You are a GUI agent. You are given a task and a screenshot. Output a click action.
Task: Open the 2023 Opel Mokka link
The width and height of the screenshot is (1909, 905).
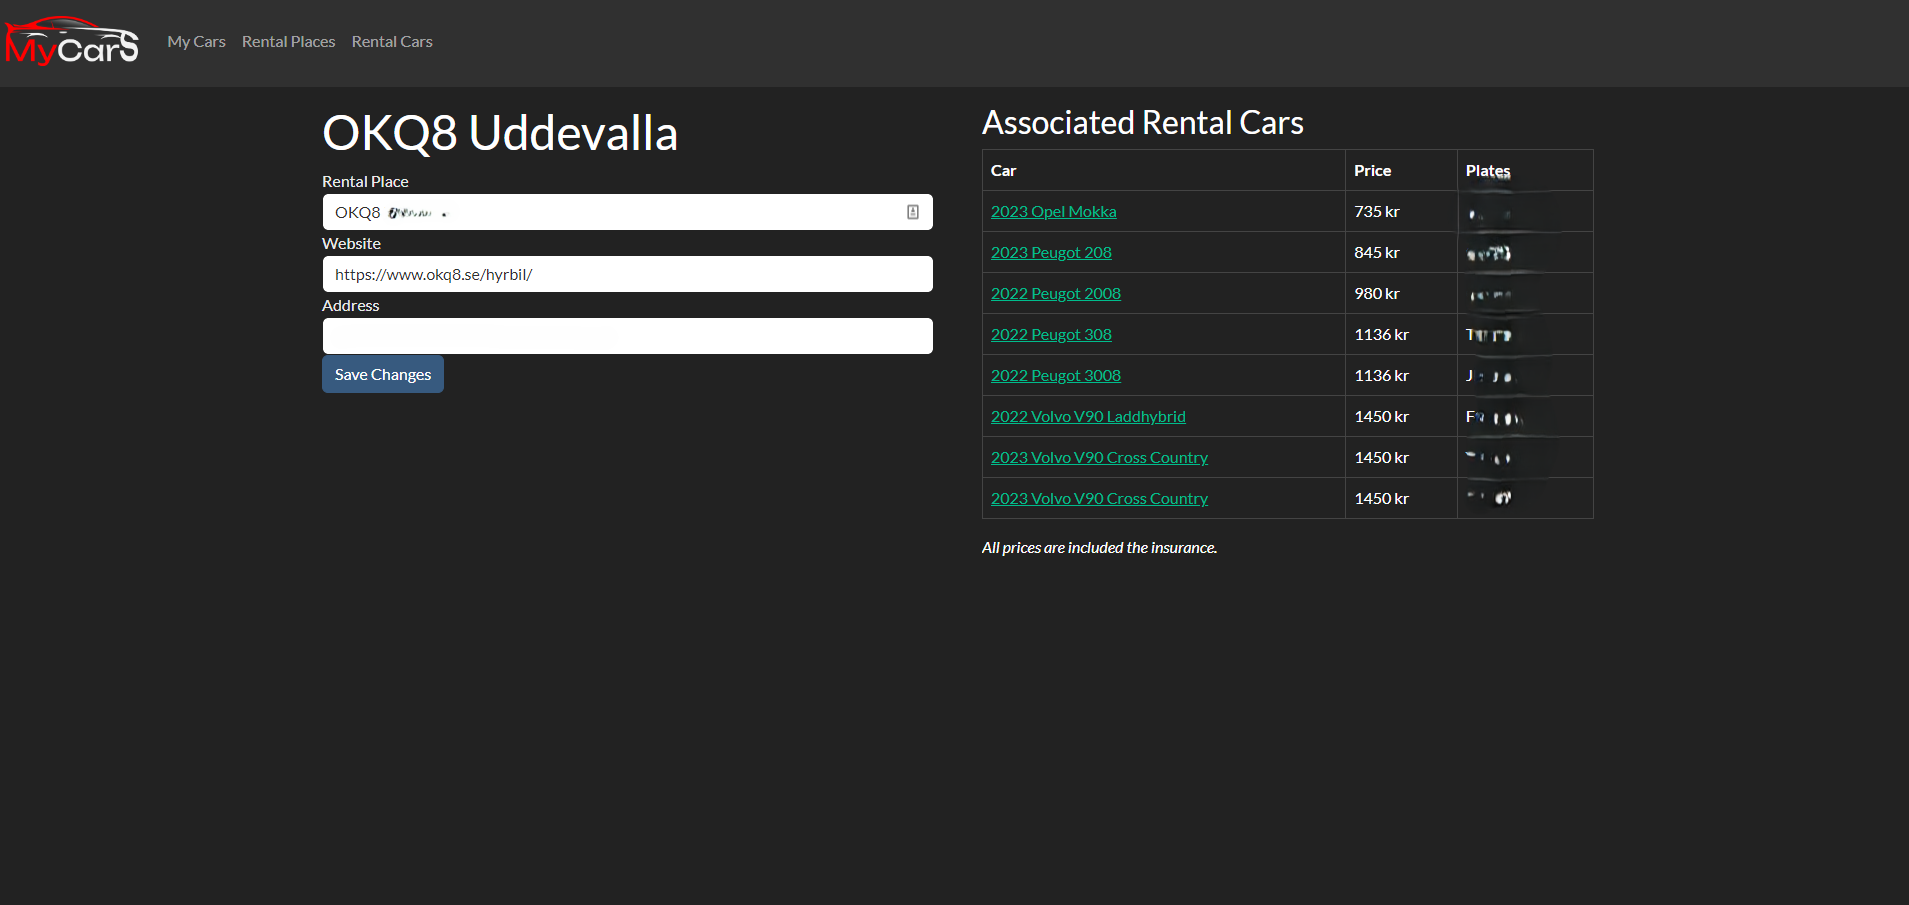click(x=1053, y=212)
